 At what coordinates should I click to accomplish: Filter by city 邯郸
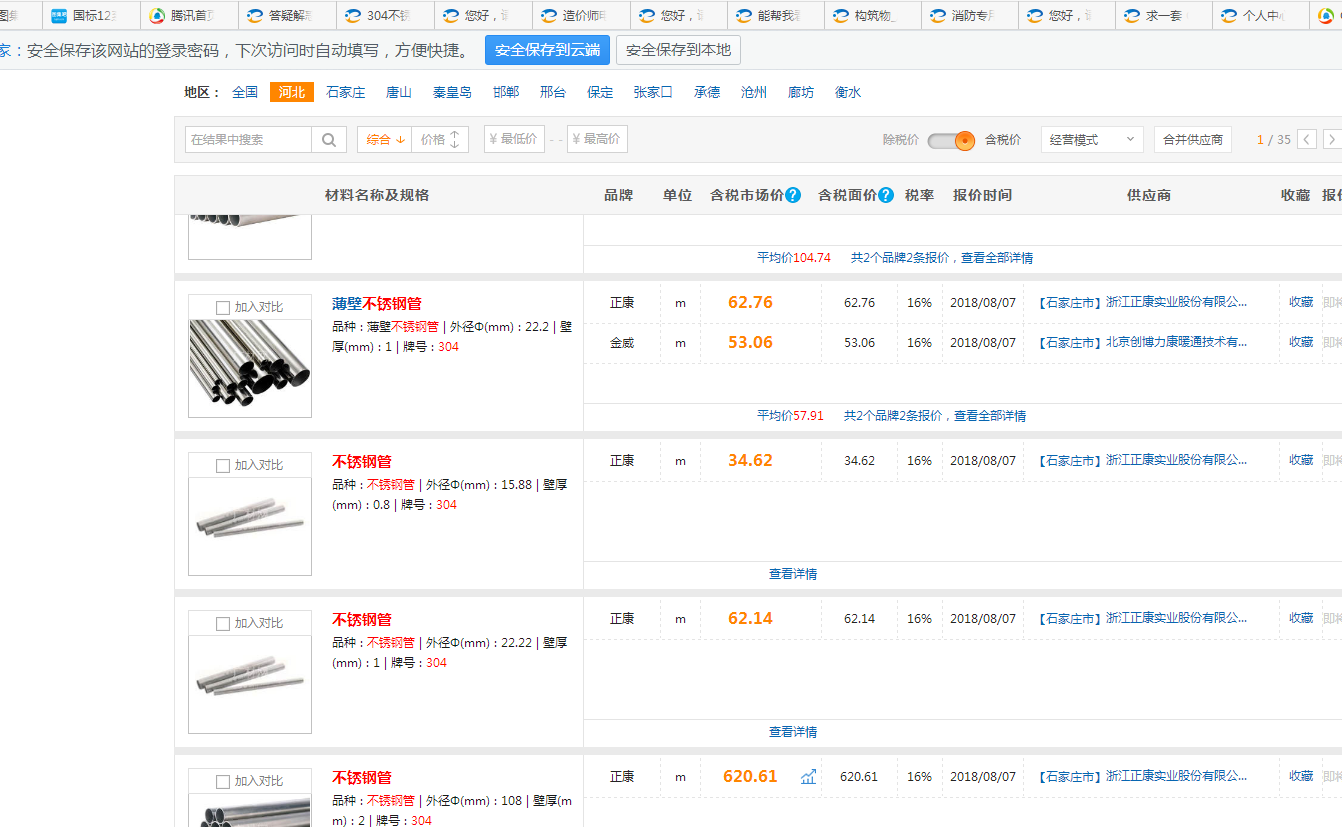tap(506, 92)
